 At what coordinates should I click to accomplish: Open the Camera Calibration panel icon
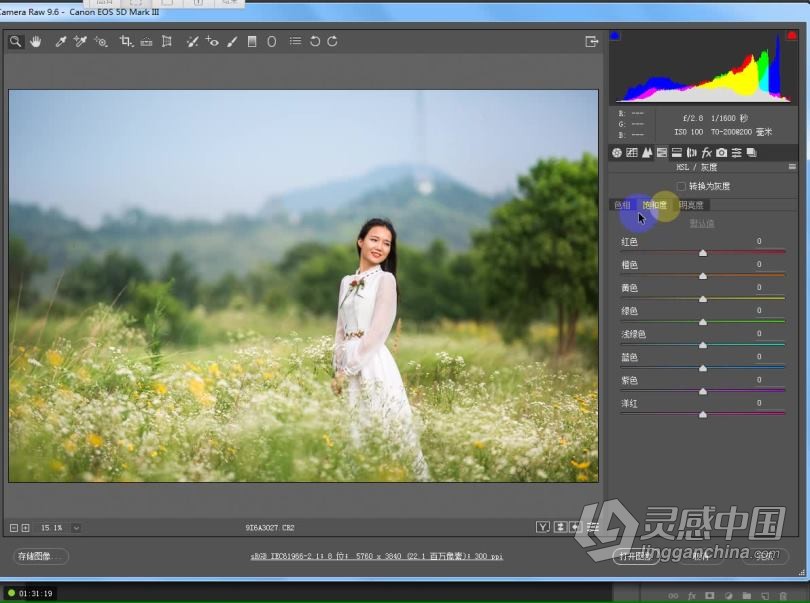[x=722, y=152]
